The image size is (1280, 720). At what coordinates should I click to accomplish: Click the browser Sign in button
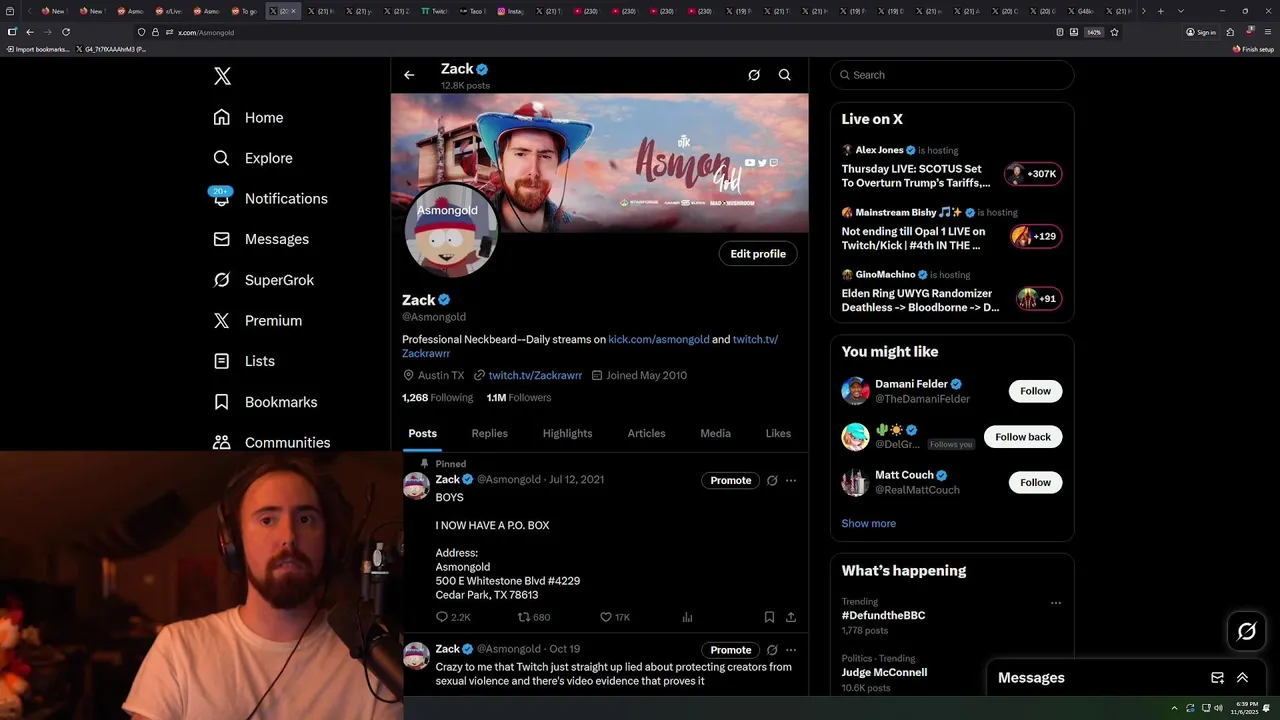[x=1201, y=32]
